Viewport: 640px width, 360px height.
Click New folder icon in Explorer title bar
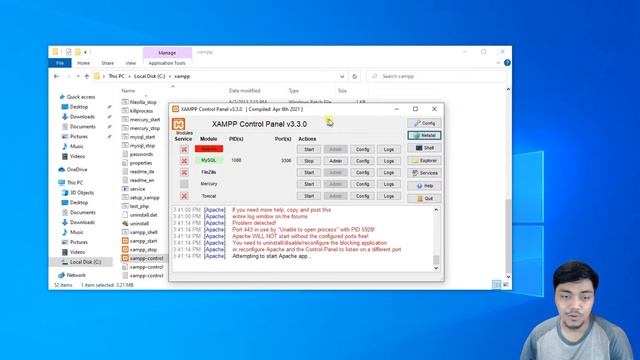(x=78, y=52)
